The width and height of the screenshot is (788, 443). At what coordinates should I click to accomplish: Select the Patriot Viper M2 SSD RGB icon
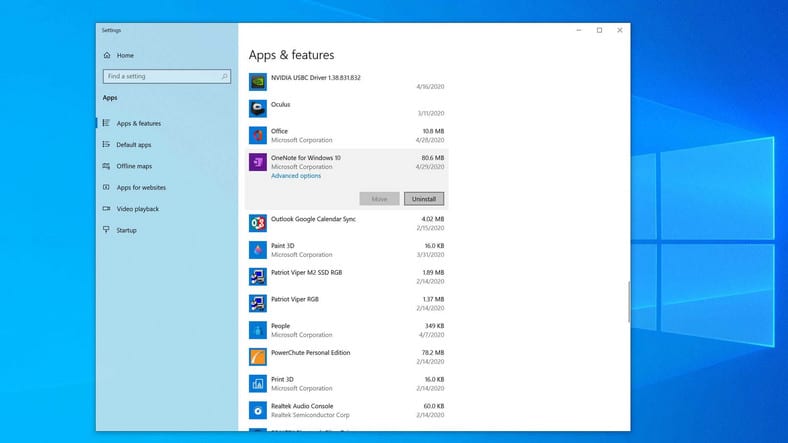[x=258, y=276]
